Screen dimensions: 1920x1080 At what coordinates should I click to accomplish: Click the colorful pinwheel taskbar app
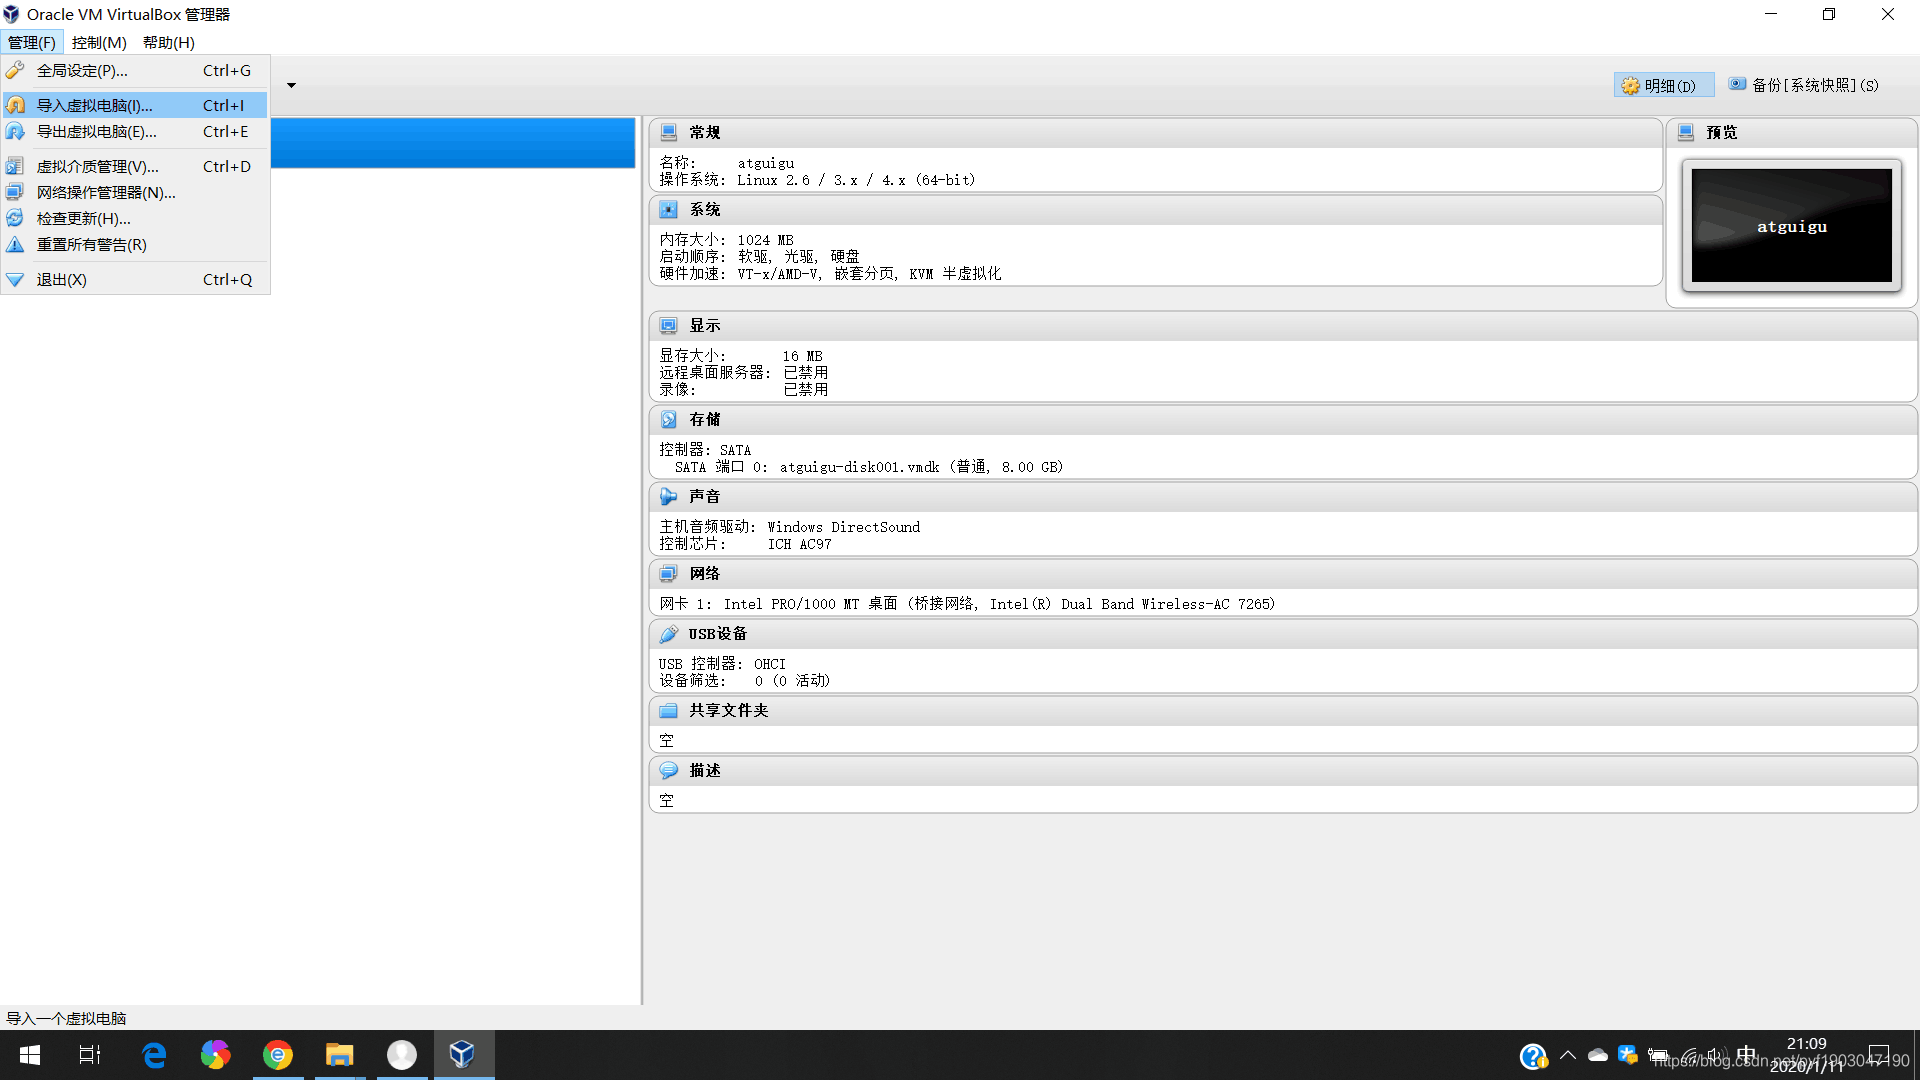216,1055
